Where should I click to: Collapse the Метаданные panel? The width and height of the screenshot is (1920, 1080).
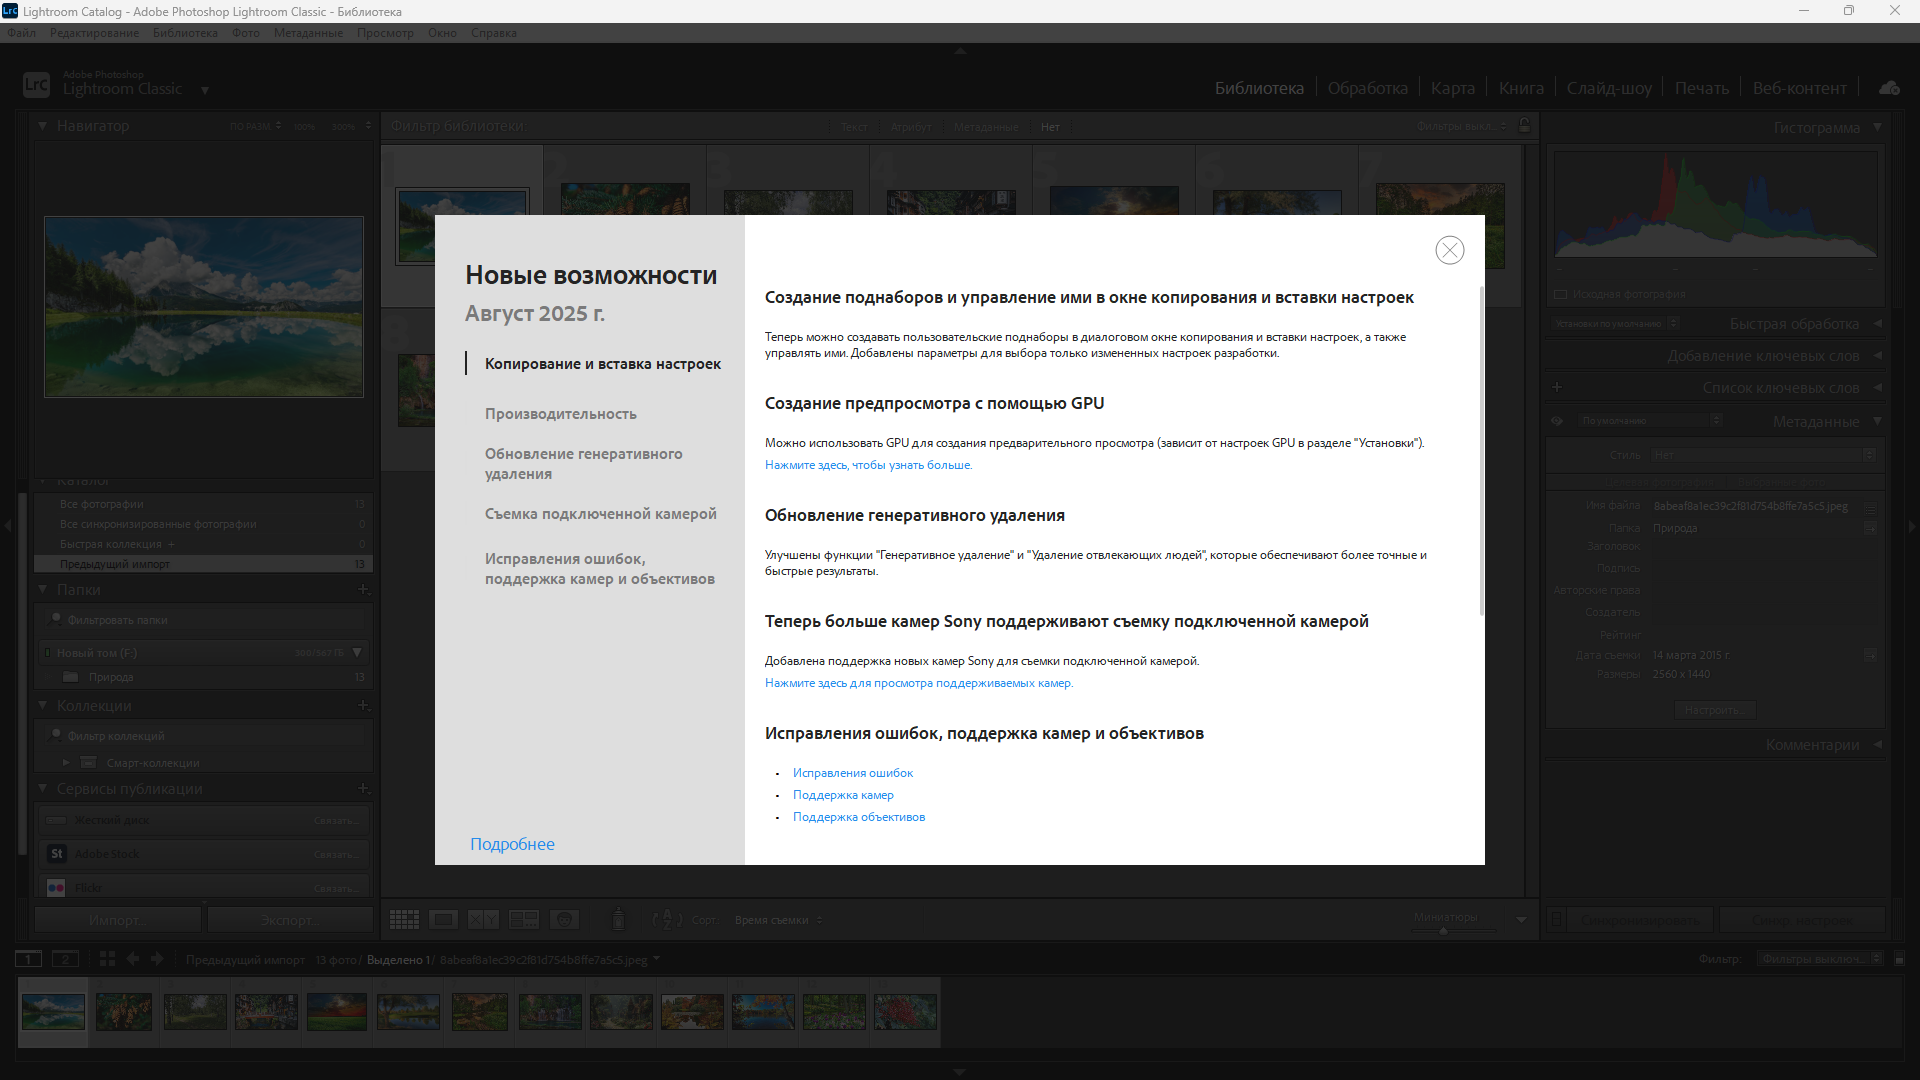tap(1877, 421)
